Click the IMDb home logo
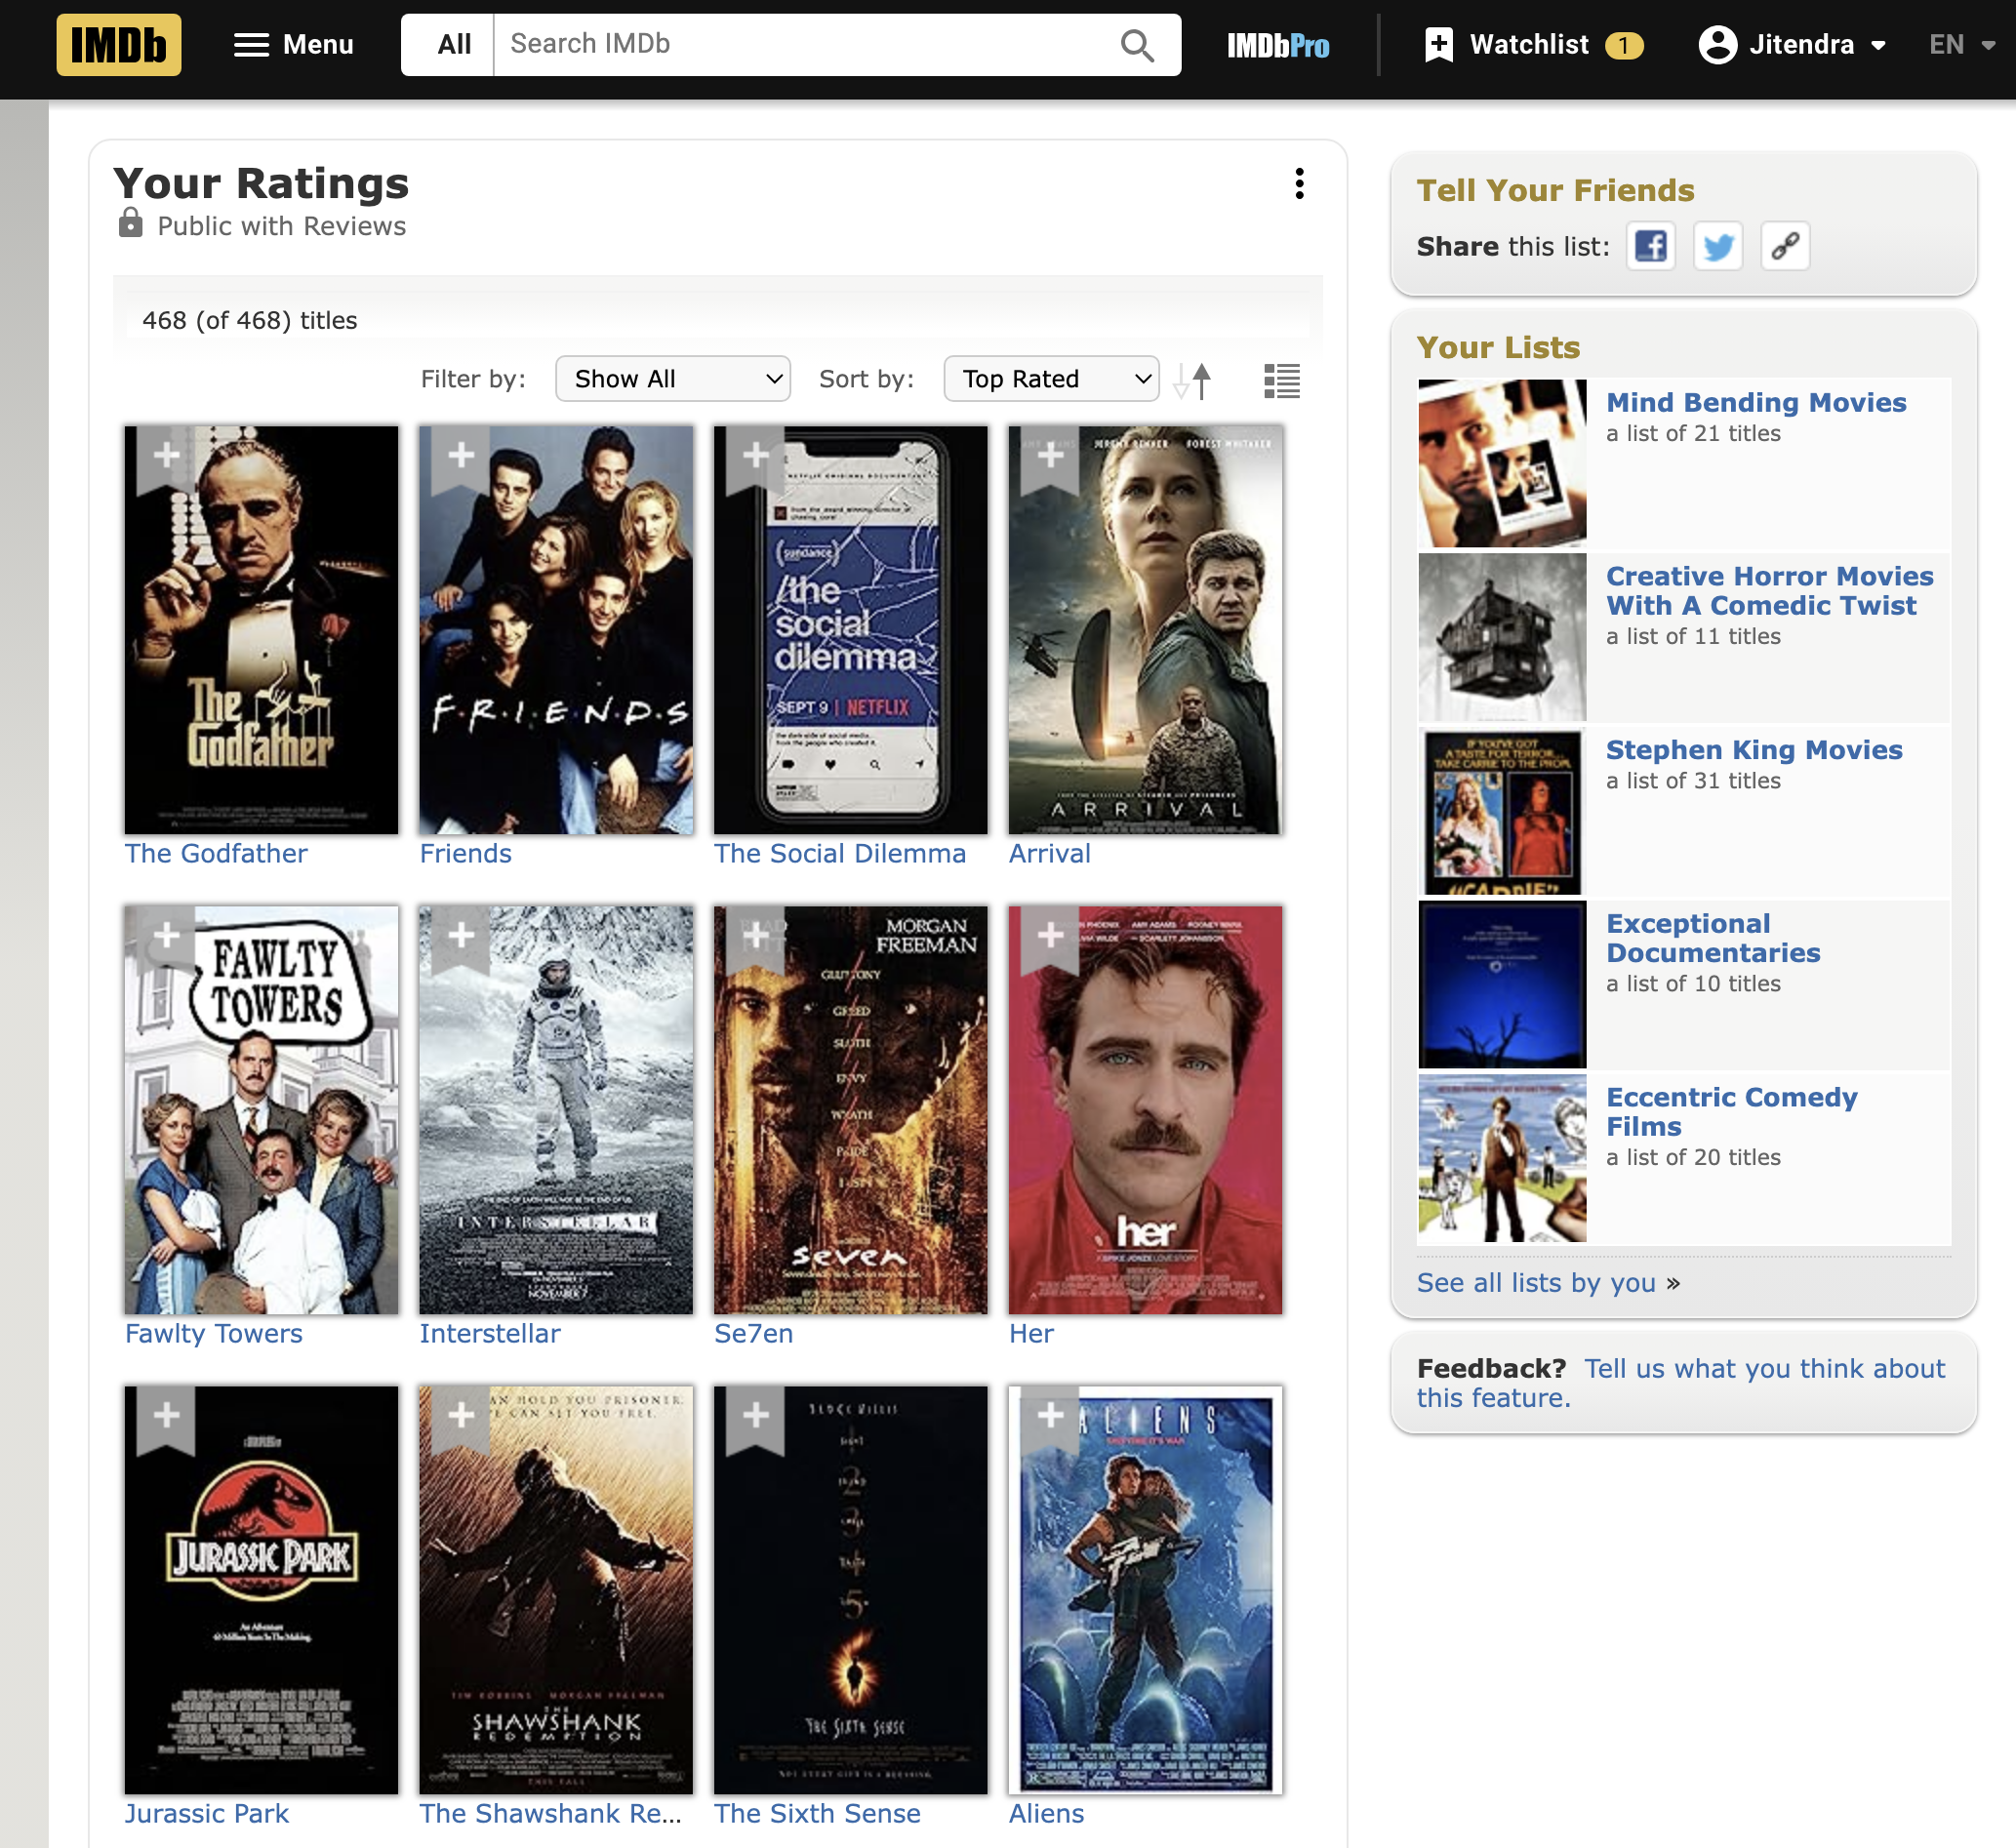The height and width of the screenshot is (1848, 2016). tap(118, 45)
